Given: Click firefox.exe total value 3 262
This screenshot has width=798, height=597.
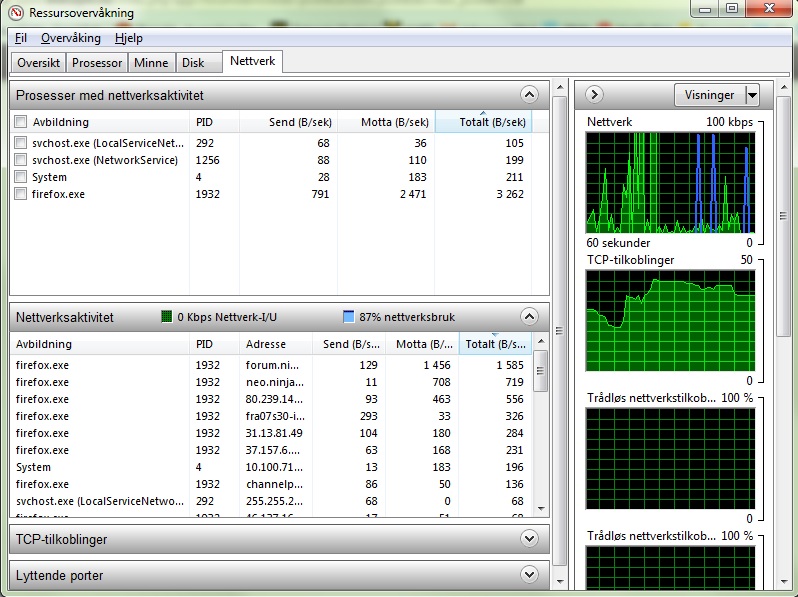Looking at the screenshot, I should point(510,194).
